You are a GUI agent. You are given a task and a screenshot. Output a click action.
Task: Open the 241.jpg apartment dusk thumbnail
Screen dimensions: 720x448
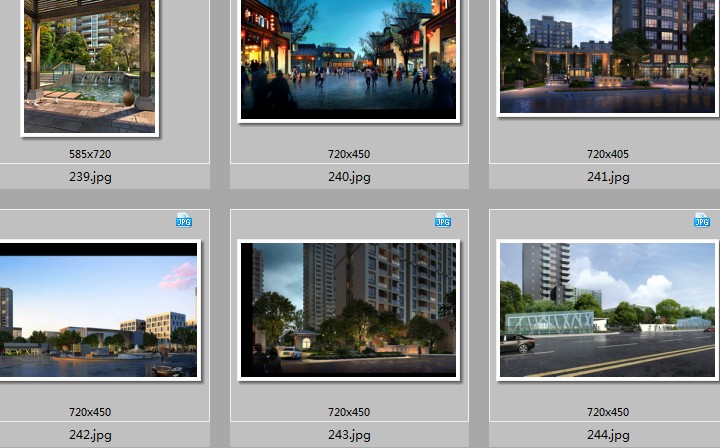(608, 57)
